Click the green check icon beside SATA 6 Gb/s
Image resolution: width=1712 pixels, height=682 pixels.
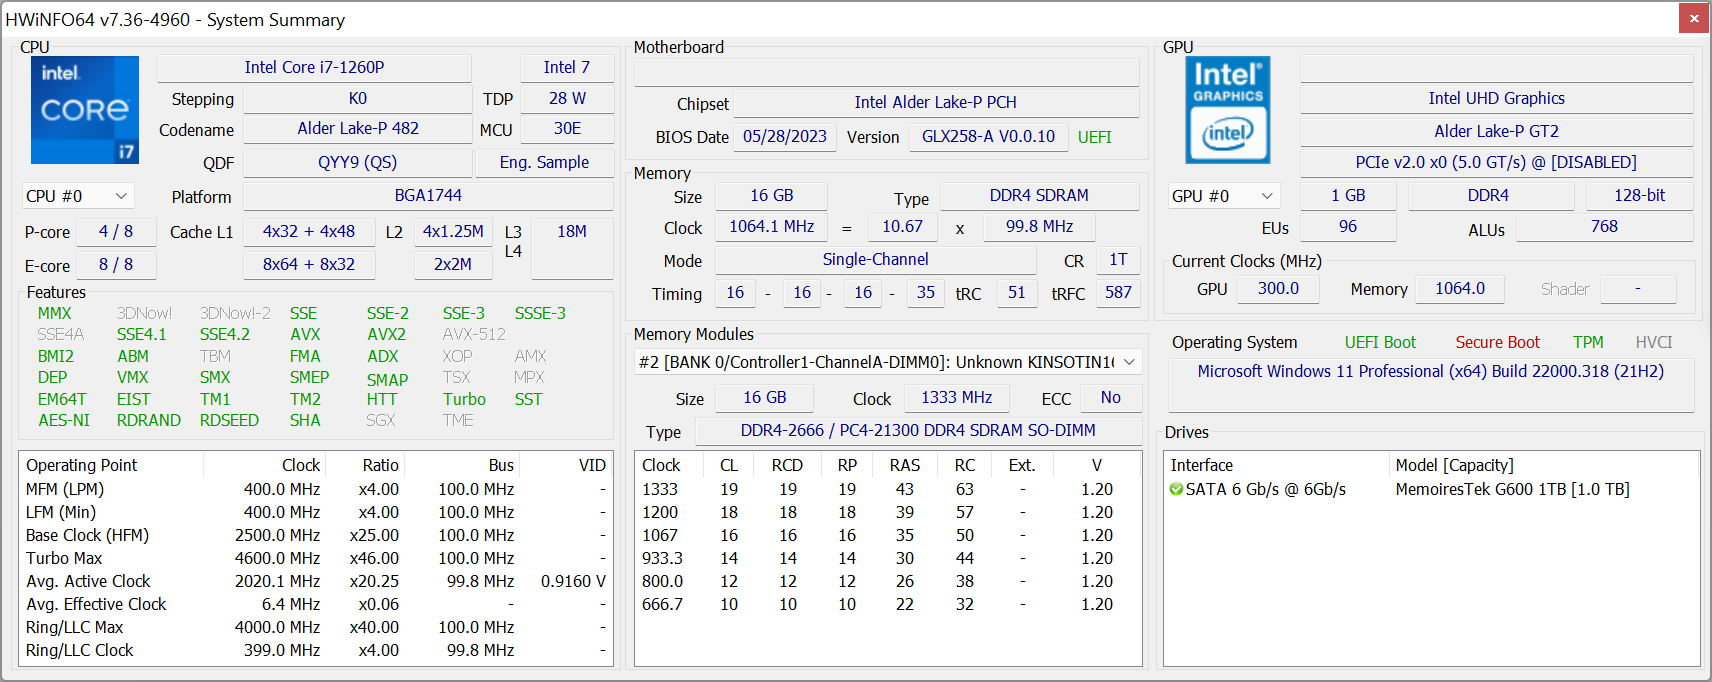pyautogui.click(x=1176, y=490)
